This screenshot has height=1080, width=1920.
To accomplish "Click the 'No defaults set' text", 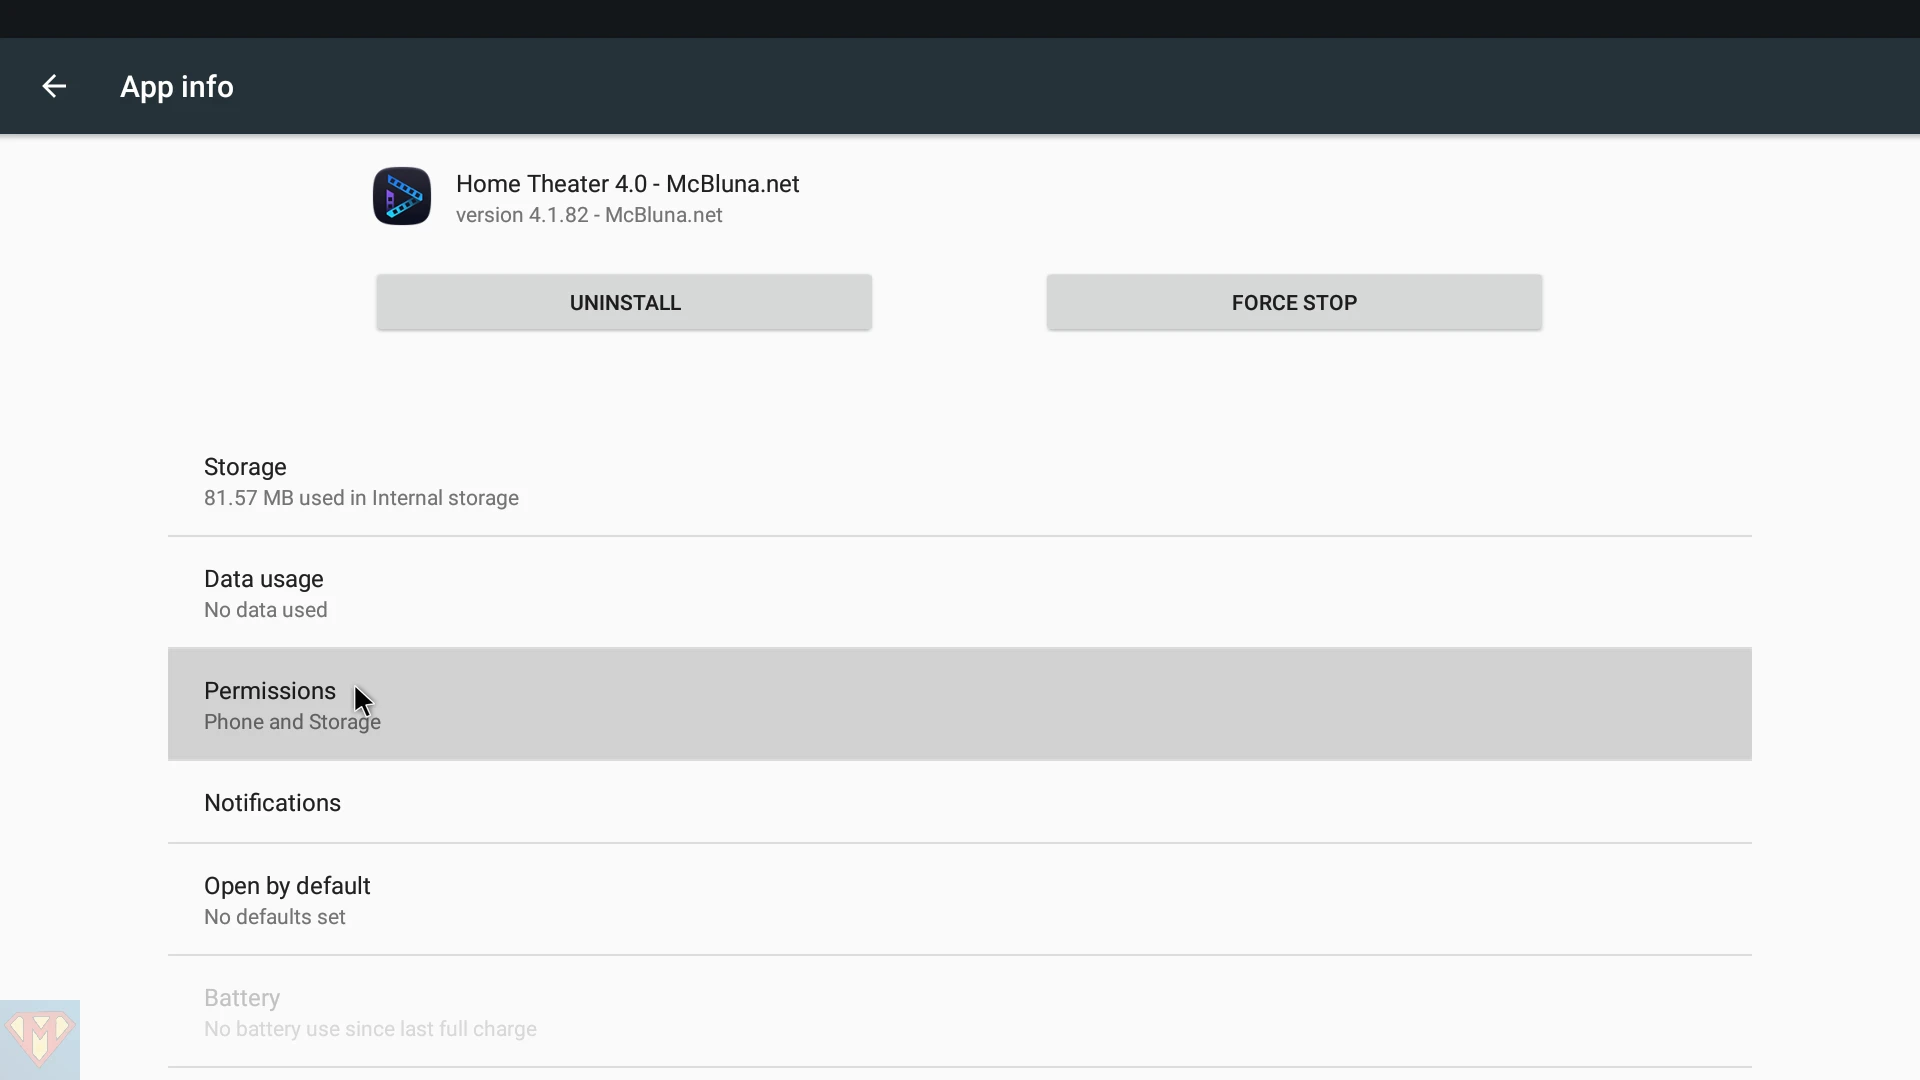I will pos(275,917).
